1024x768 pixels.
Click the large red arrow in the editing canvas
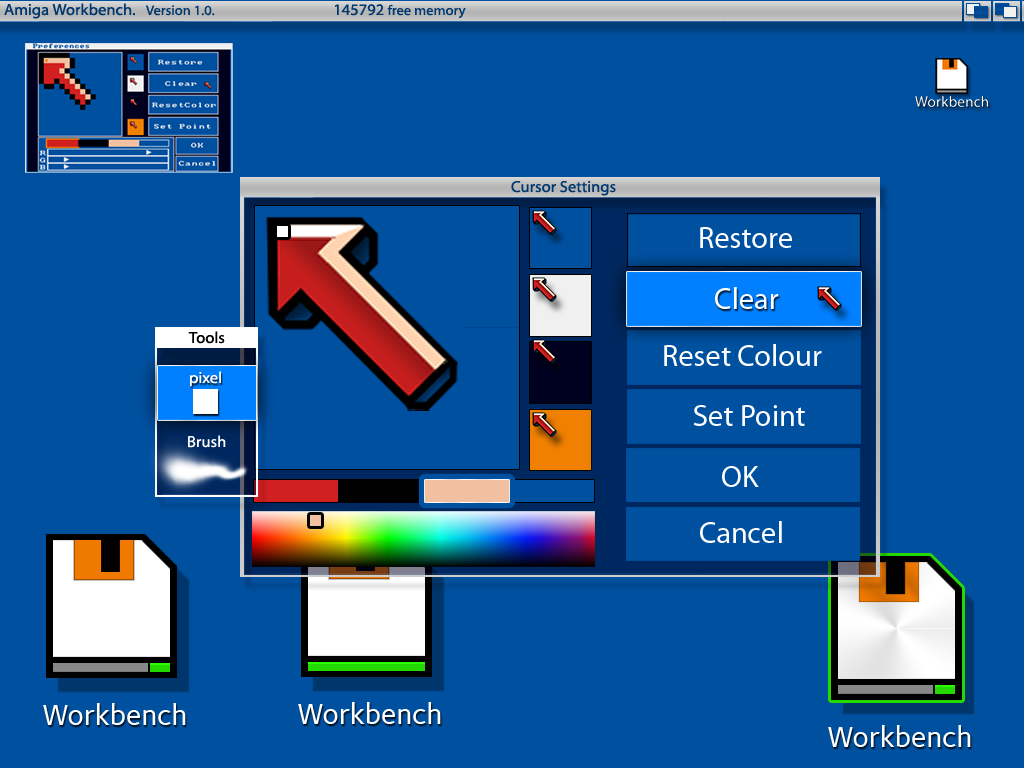pos(362,312)
